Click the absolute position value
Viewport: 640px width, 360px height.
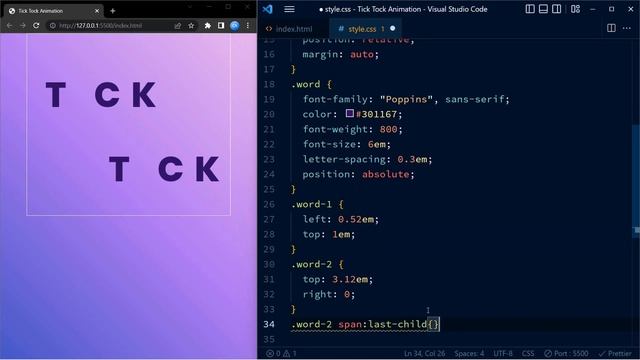click(385, 174)
